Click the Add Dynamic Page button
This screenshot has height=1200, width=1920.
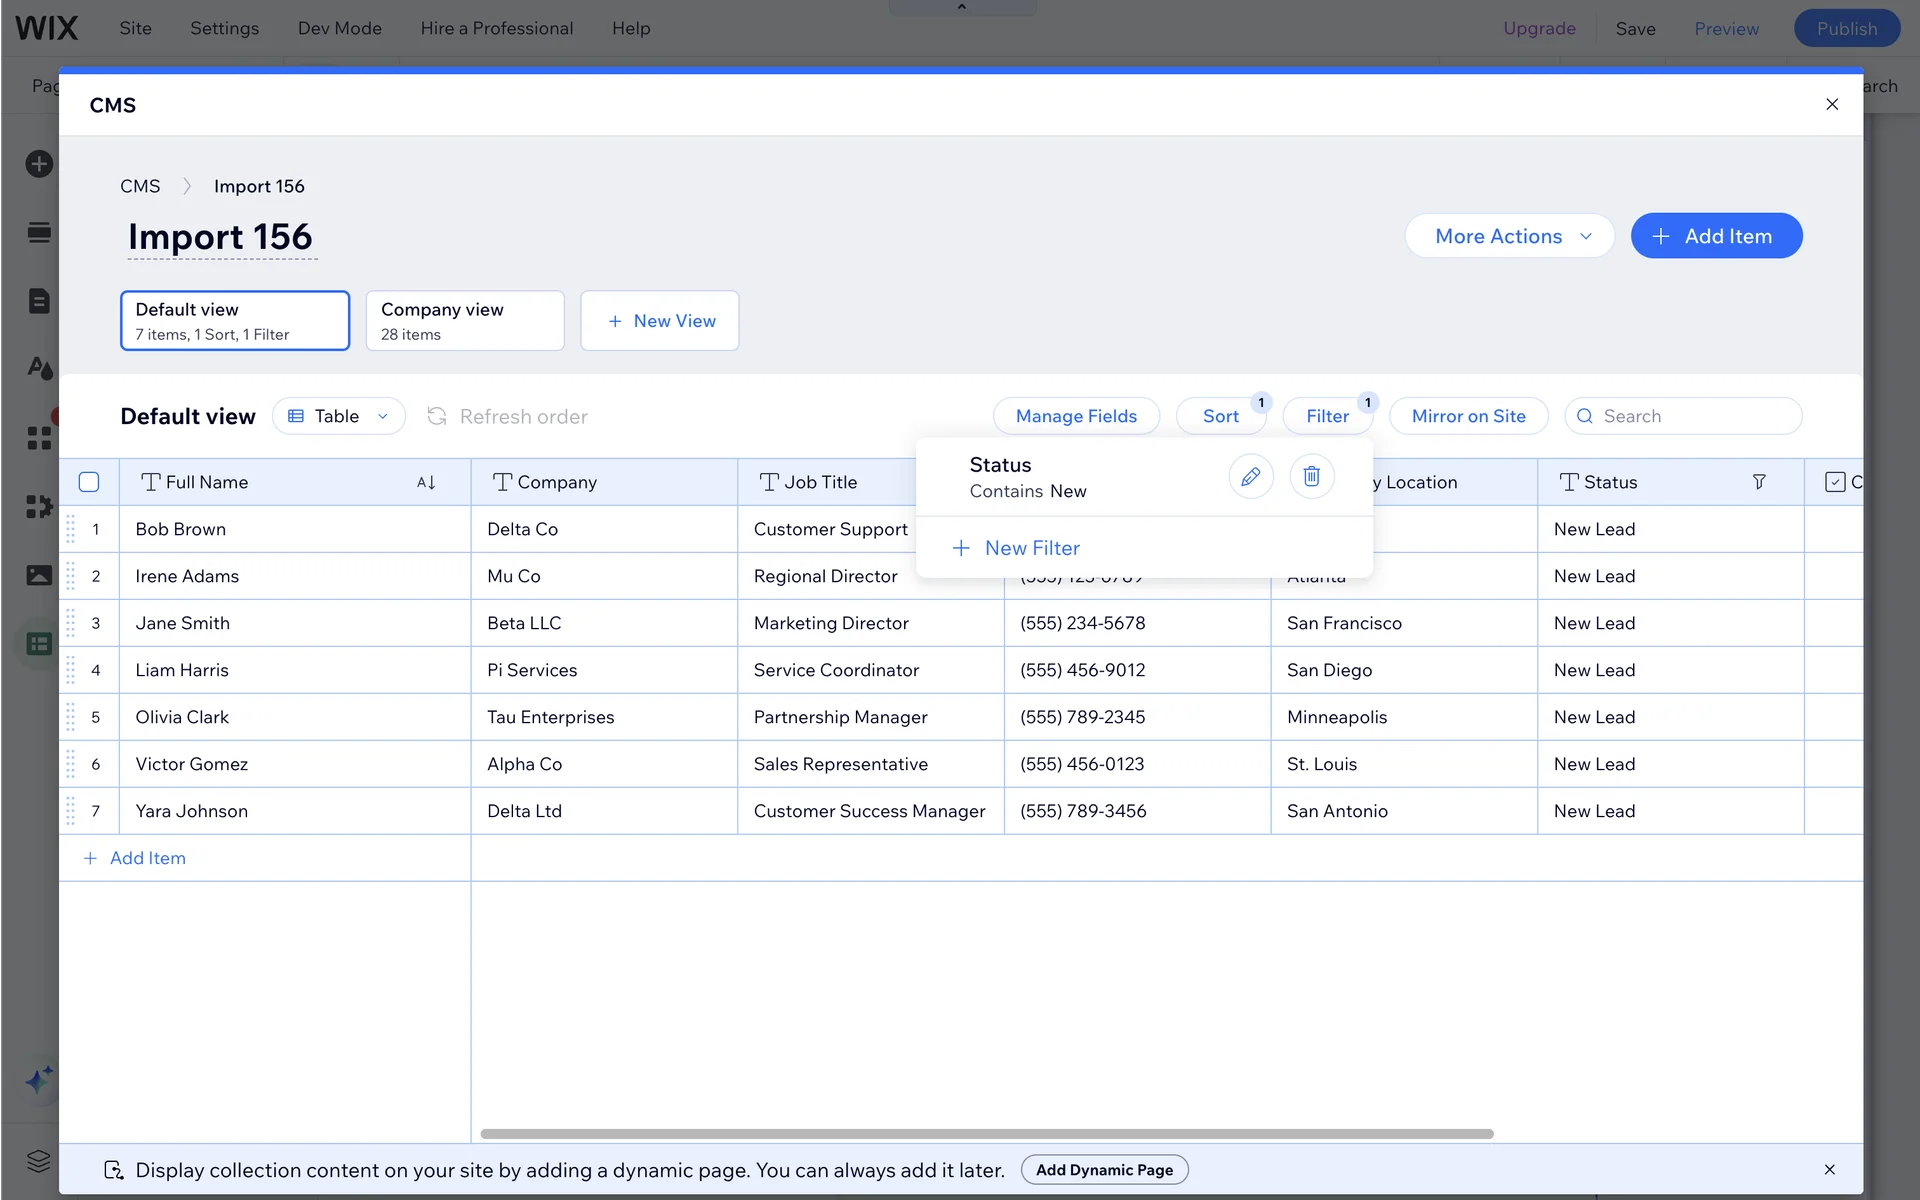click(1104, 1170)
